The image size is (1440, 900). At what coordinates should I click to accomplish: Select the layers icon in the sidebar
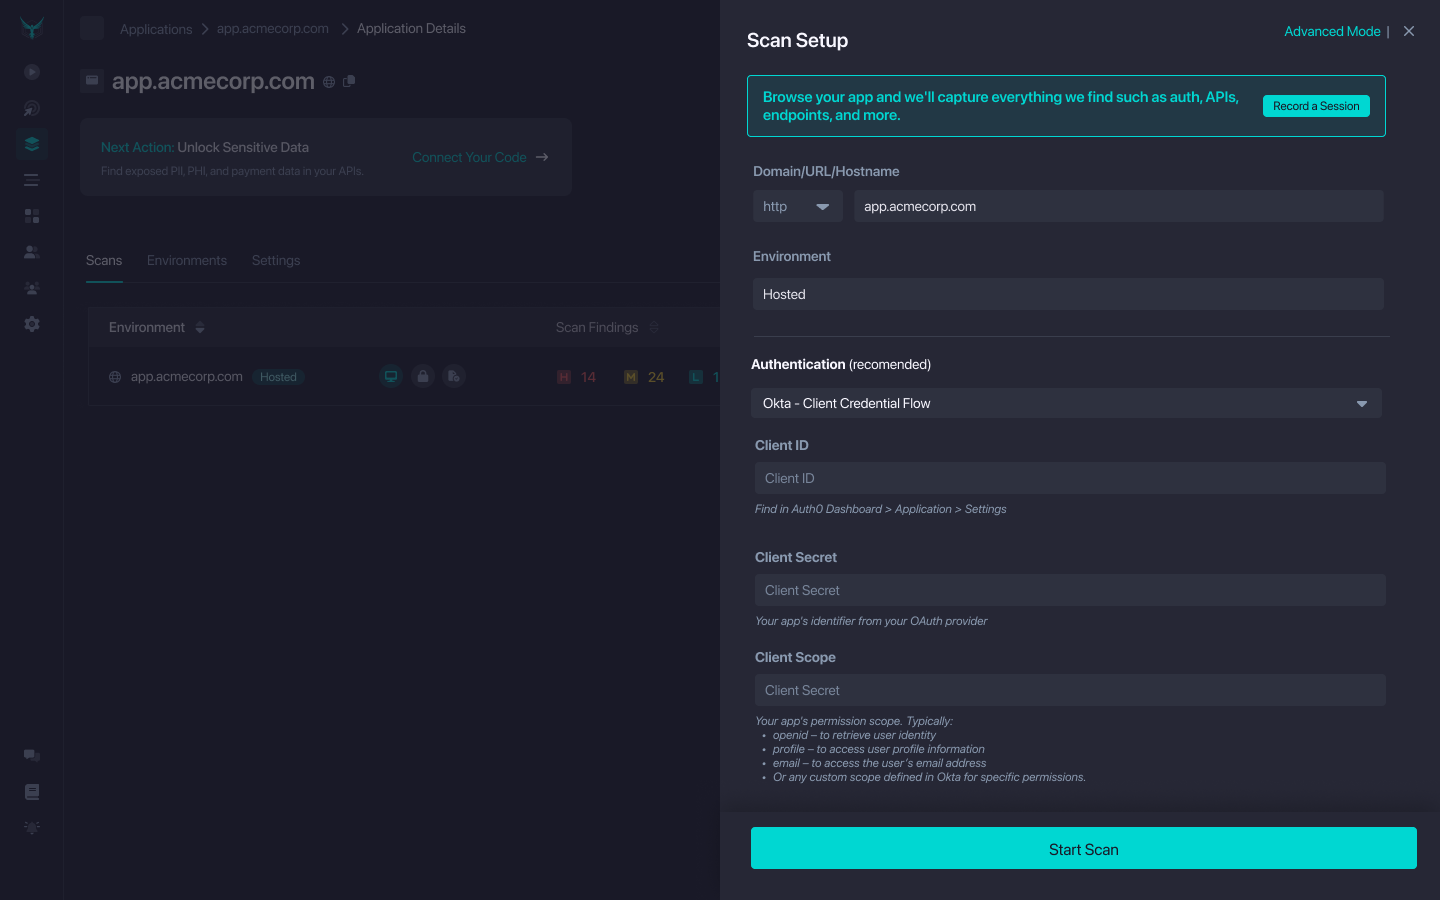click(31, 143)
